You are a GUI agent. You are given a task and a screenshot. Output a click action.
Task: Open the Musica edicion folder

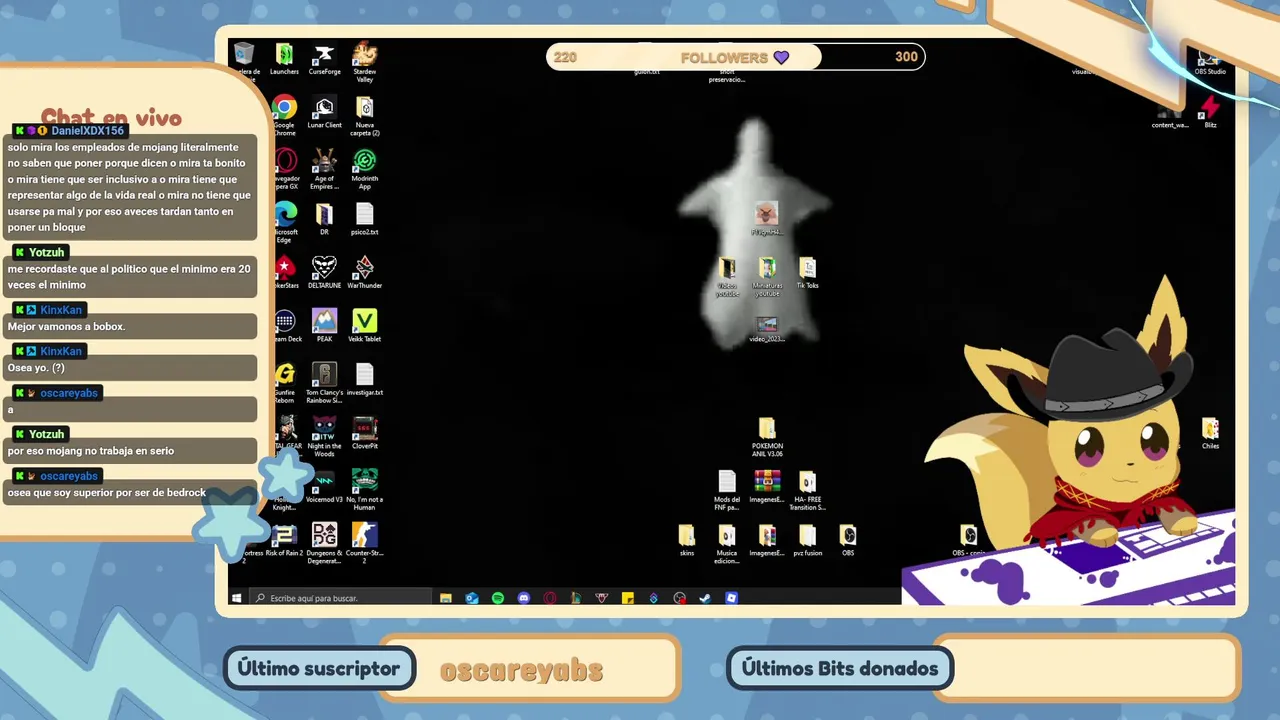point(727,544)
